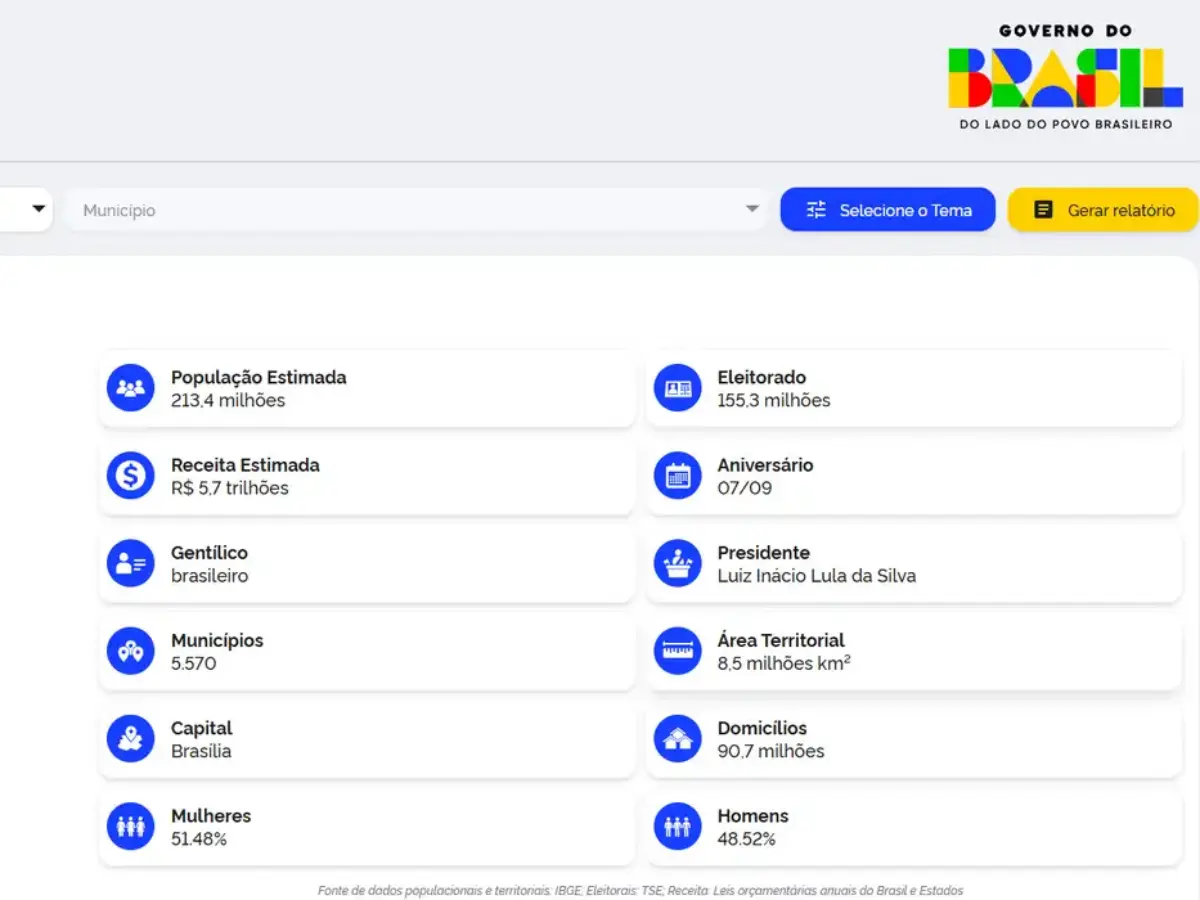Select the '155,3 milhões' Eleitorado value
Image resolution: width=1200 pixels, height=900 pixels.
pos(774,401)
